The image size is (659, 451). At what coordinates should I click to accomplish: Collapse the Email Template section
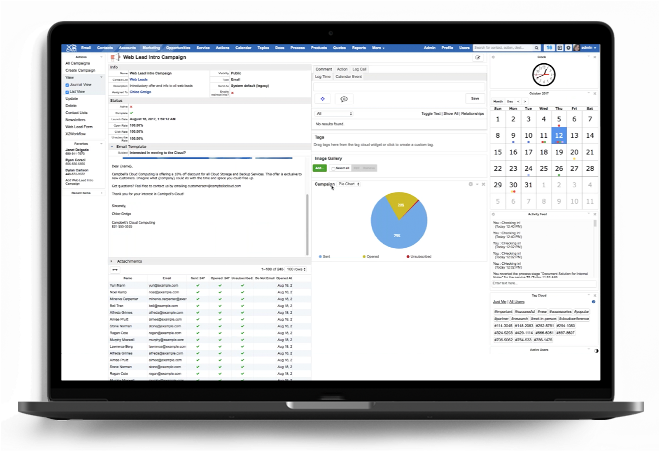point(111,146)
